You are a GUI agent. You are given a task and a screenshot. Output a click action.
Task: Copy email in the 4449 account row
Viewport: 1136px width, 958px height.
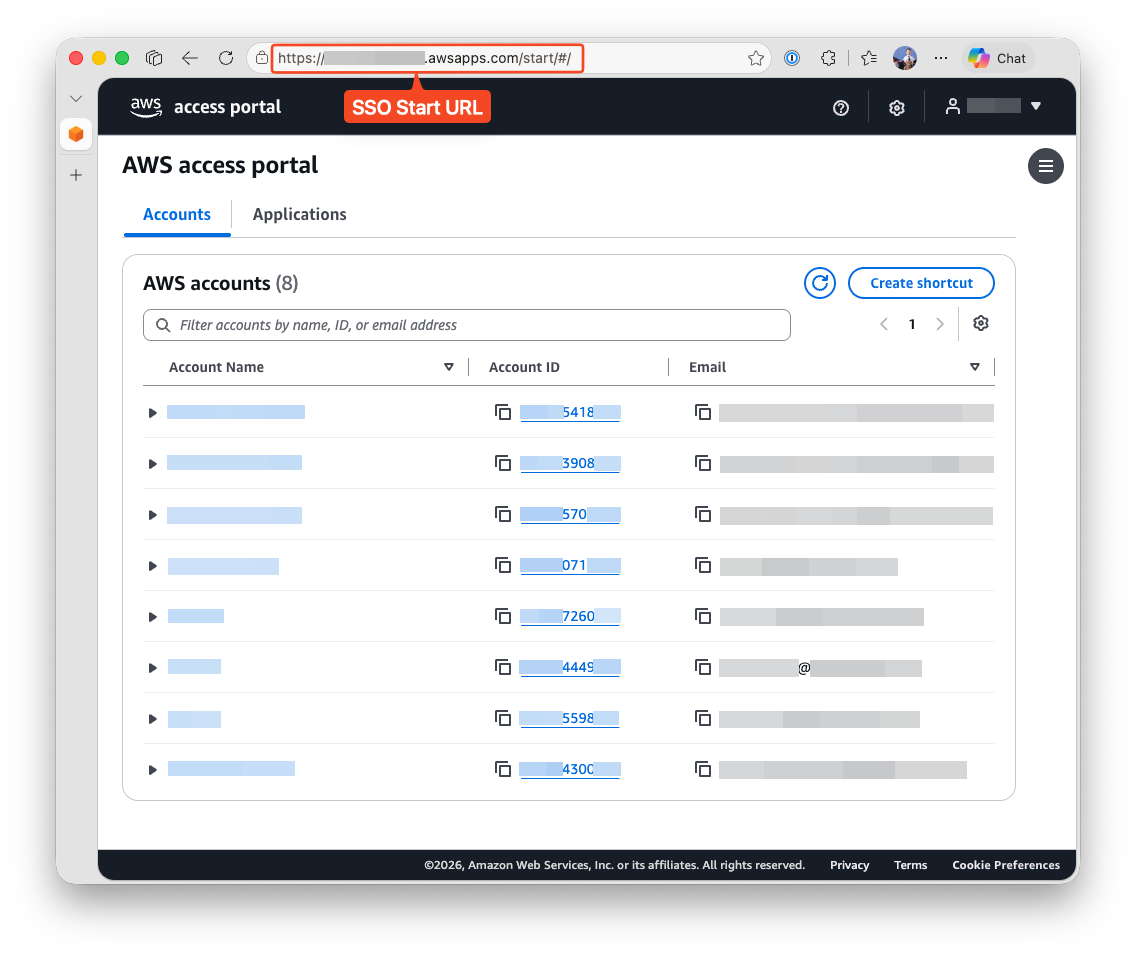click(703, 667)
